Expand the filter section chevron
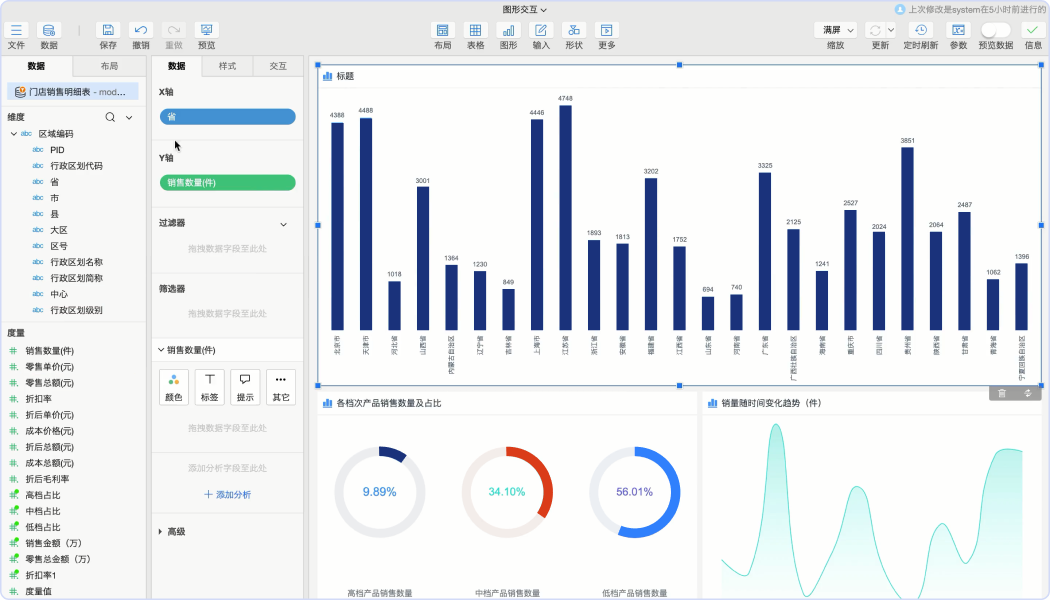 283,224
